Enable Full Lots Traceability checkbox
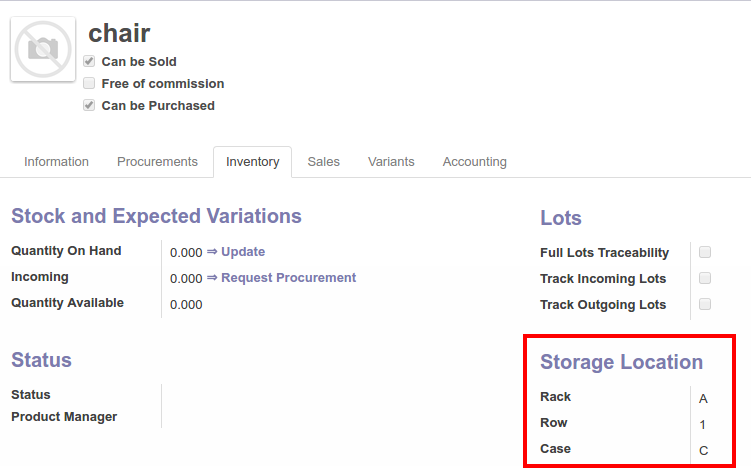751x469 pixels. [x=705, y=252]
